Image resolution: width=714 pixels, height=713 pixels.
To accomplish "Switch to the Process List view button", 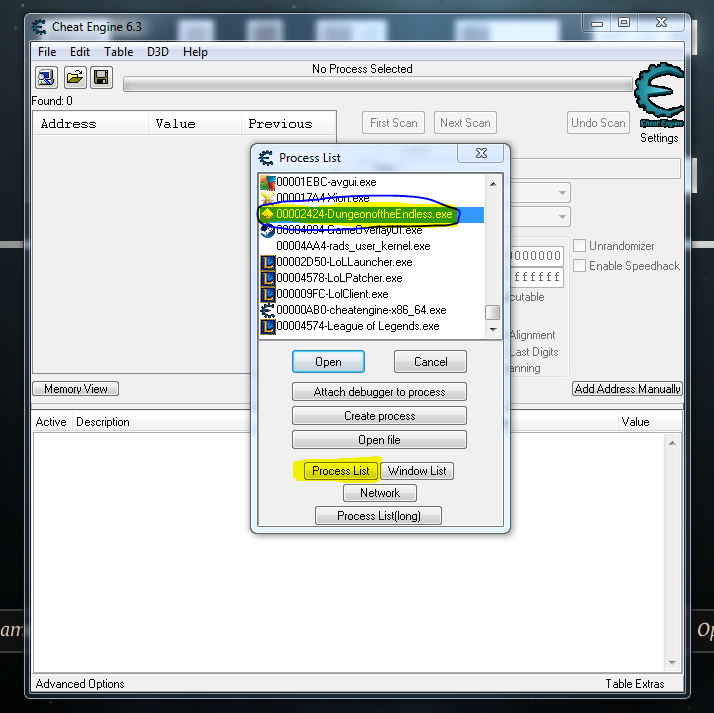I will point(341,471).
